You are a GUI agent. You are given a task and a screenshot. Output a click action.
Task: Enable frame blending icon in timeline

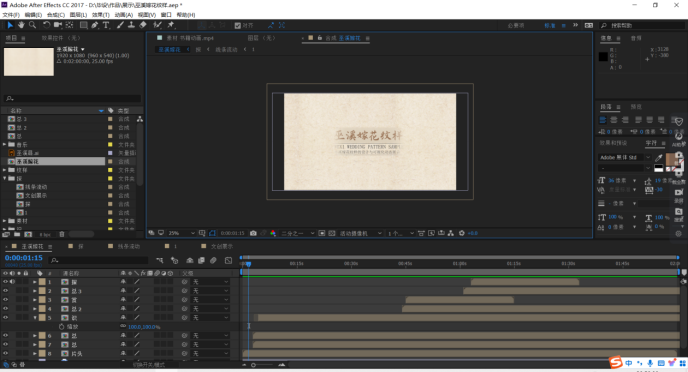pos(201,261)
